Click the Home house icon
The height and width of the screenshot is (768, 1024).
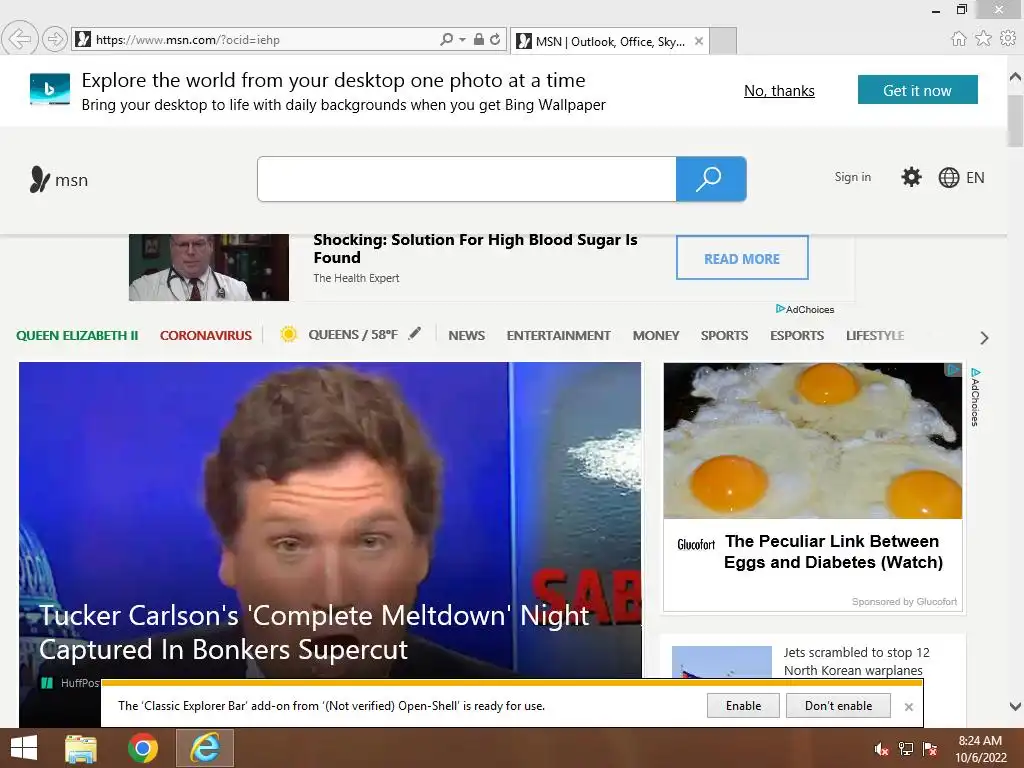(x=958, y=39)
